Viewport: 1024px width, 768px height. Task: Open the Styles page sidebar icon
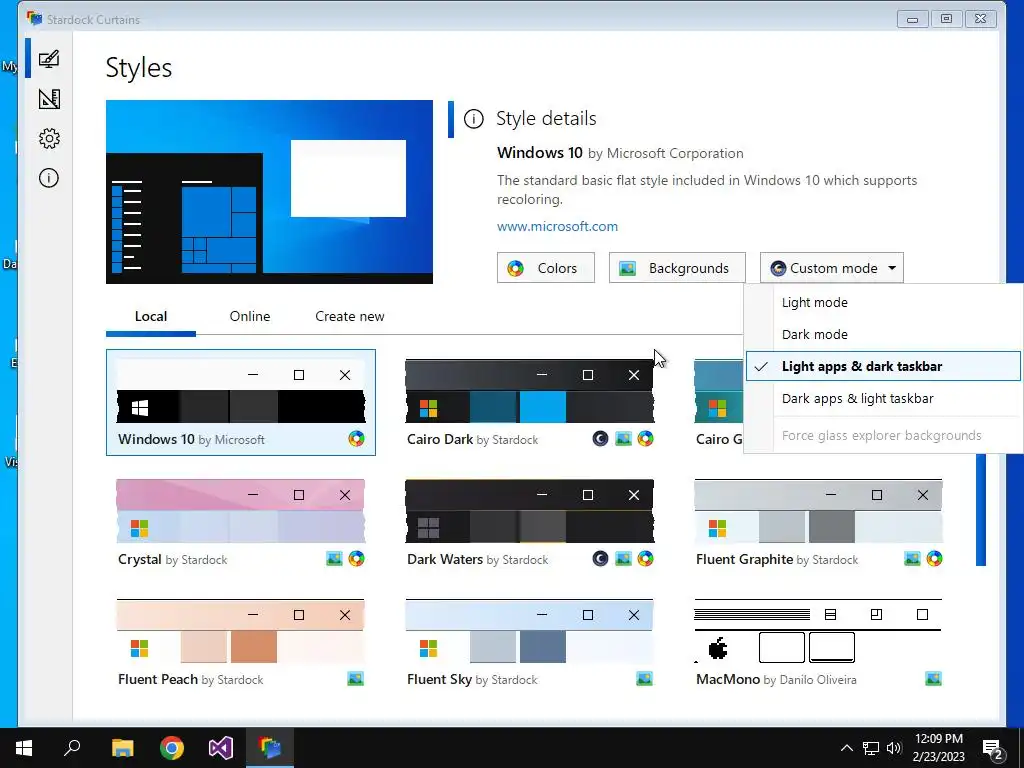click(x=49, y=59)
